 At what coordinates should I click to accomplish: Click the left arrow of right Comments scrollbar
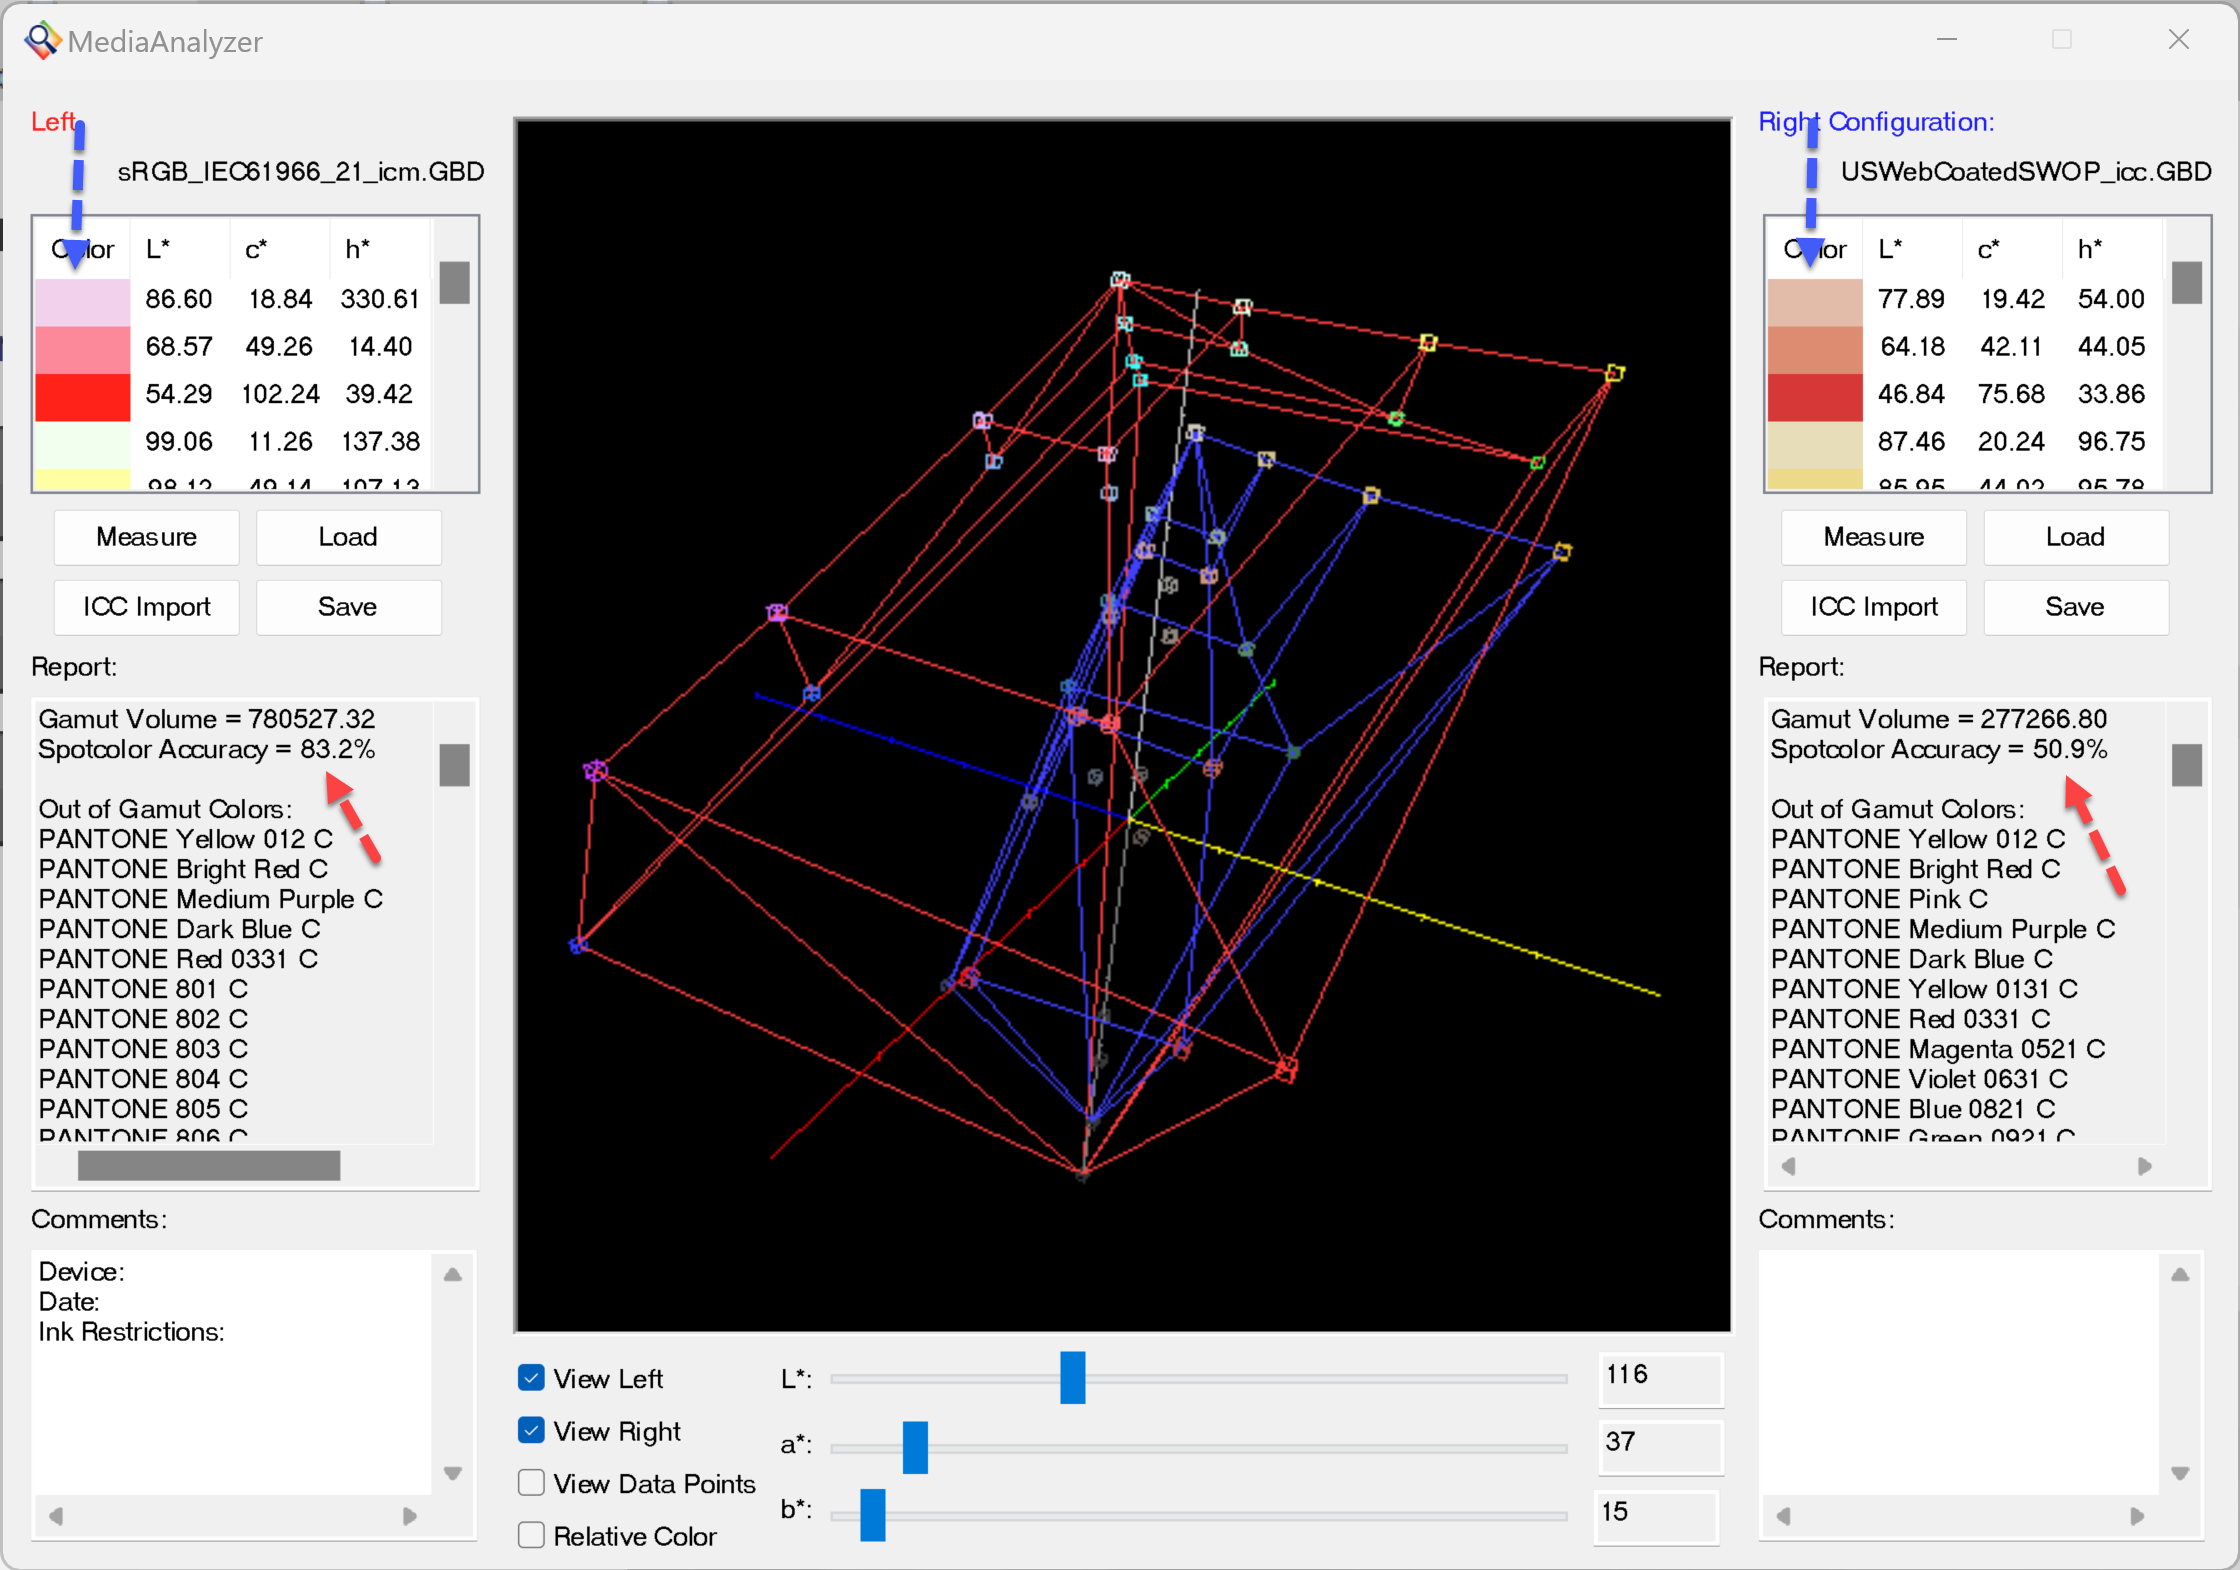[1783, 1516]
